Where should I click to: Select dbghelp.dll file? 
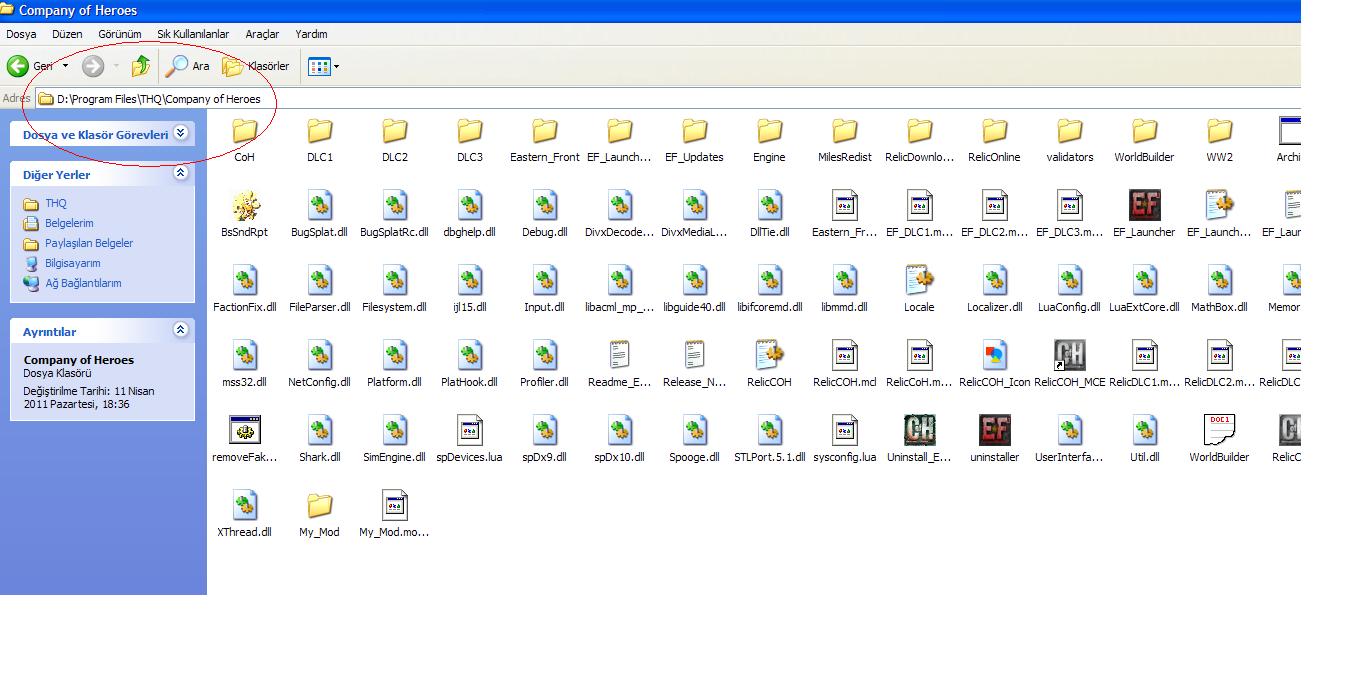coord(469,215)
